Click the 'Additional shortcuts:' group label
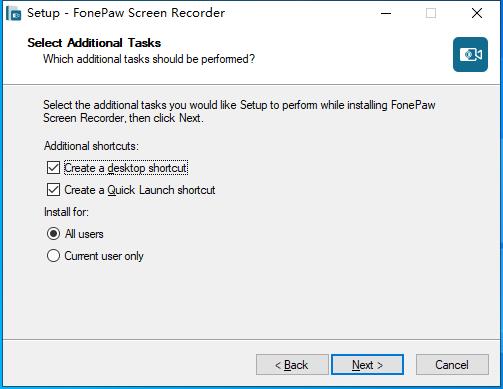 click(x=91, y=146)
